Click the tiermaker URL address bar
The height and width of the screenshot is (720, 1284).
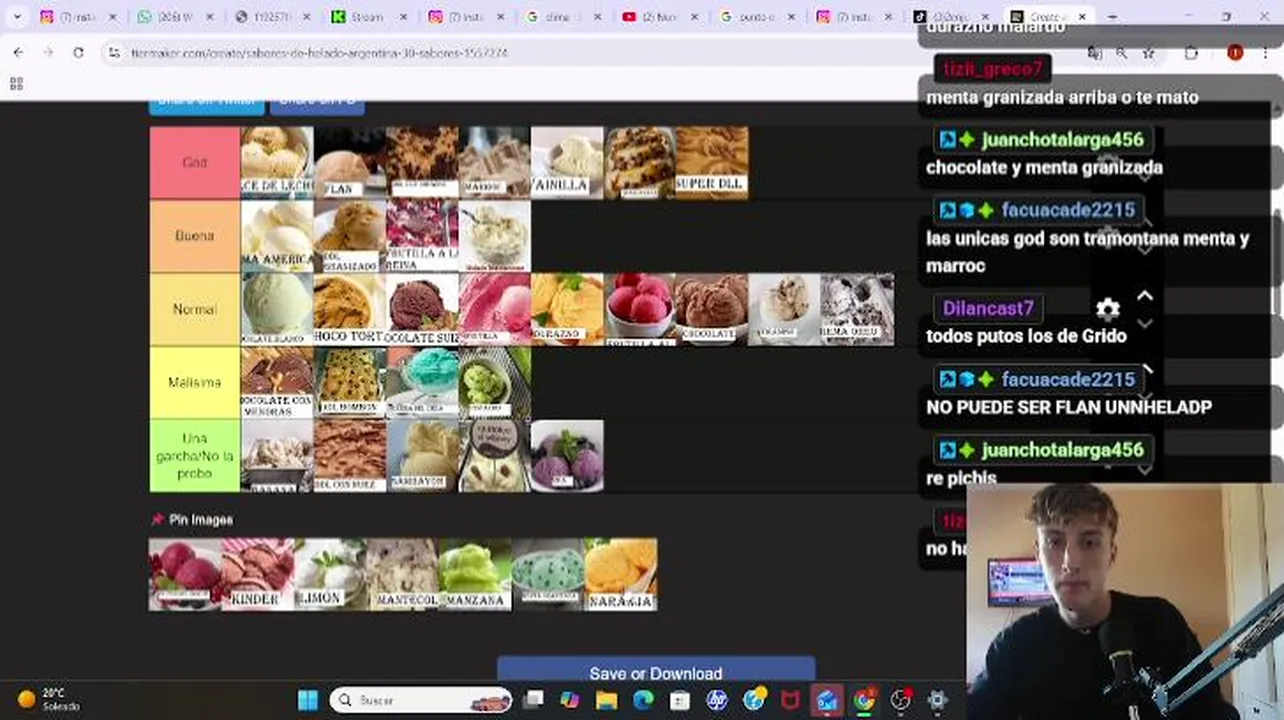click(600, 52)
